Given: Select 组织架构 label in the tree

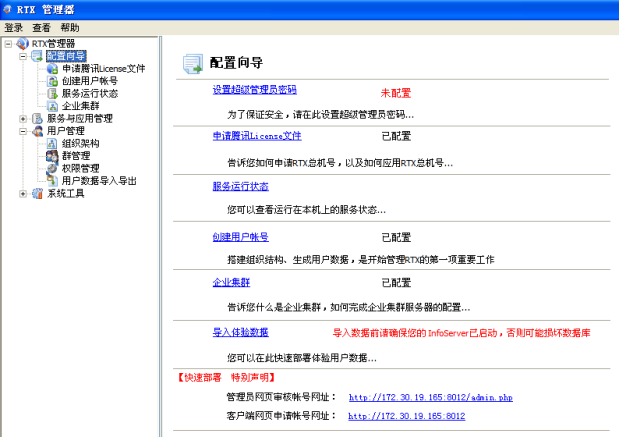Looking at the screenshot, I should click(81, 144).
